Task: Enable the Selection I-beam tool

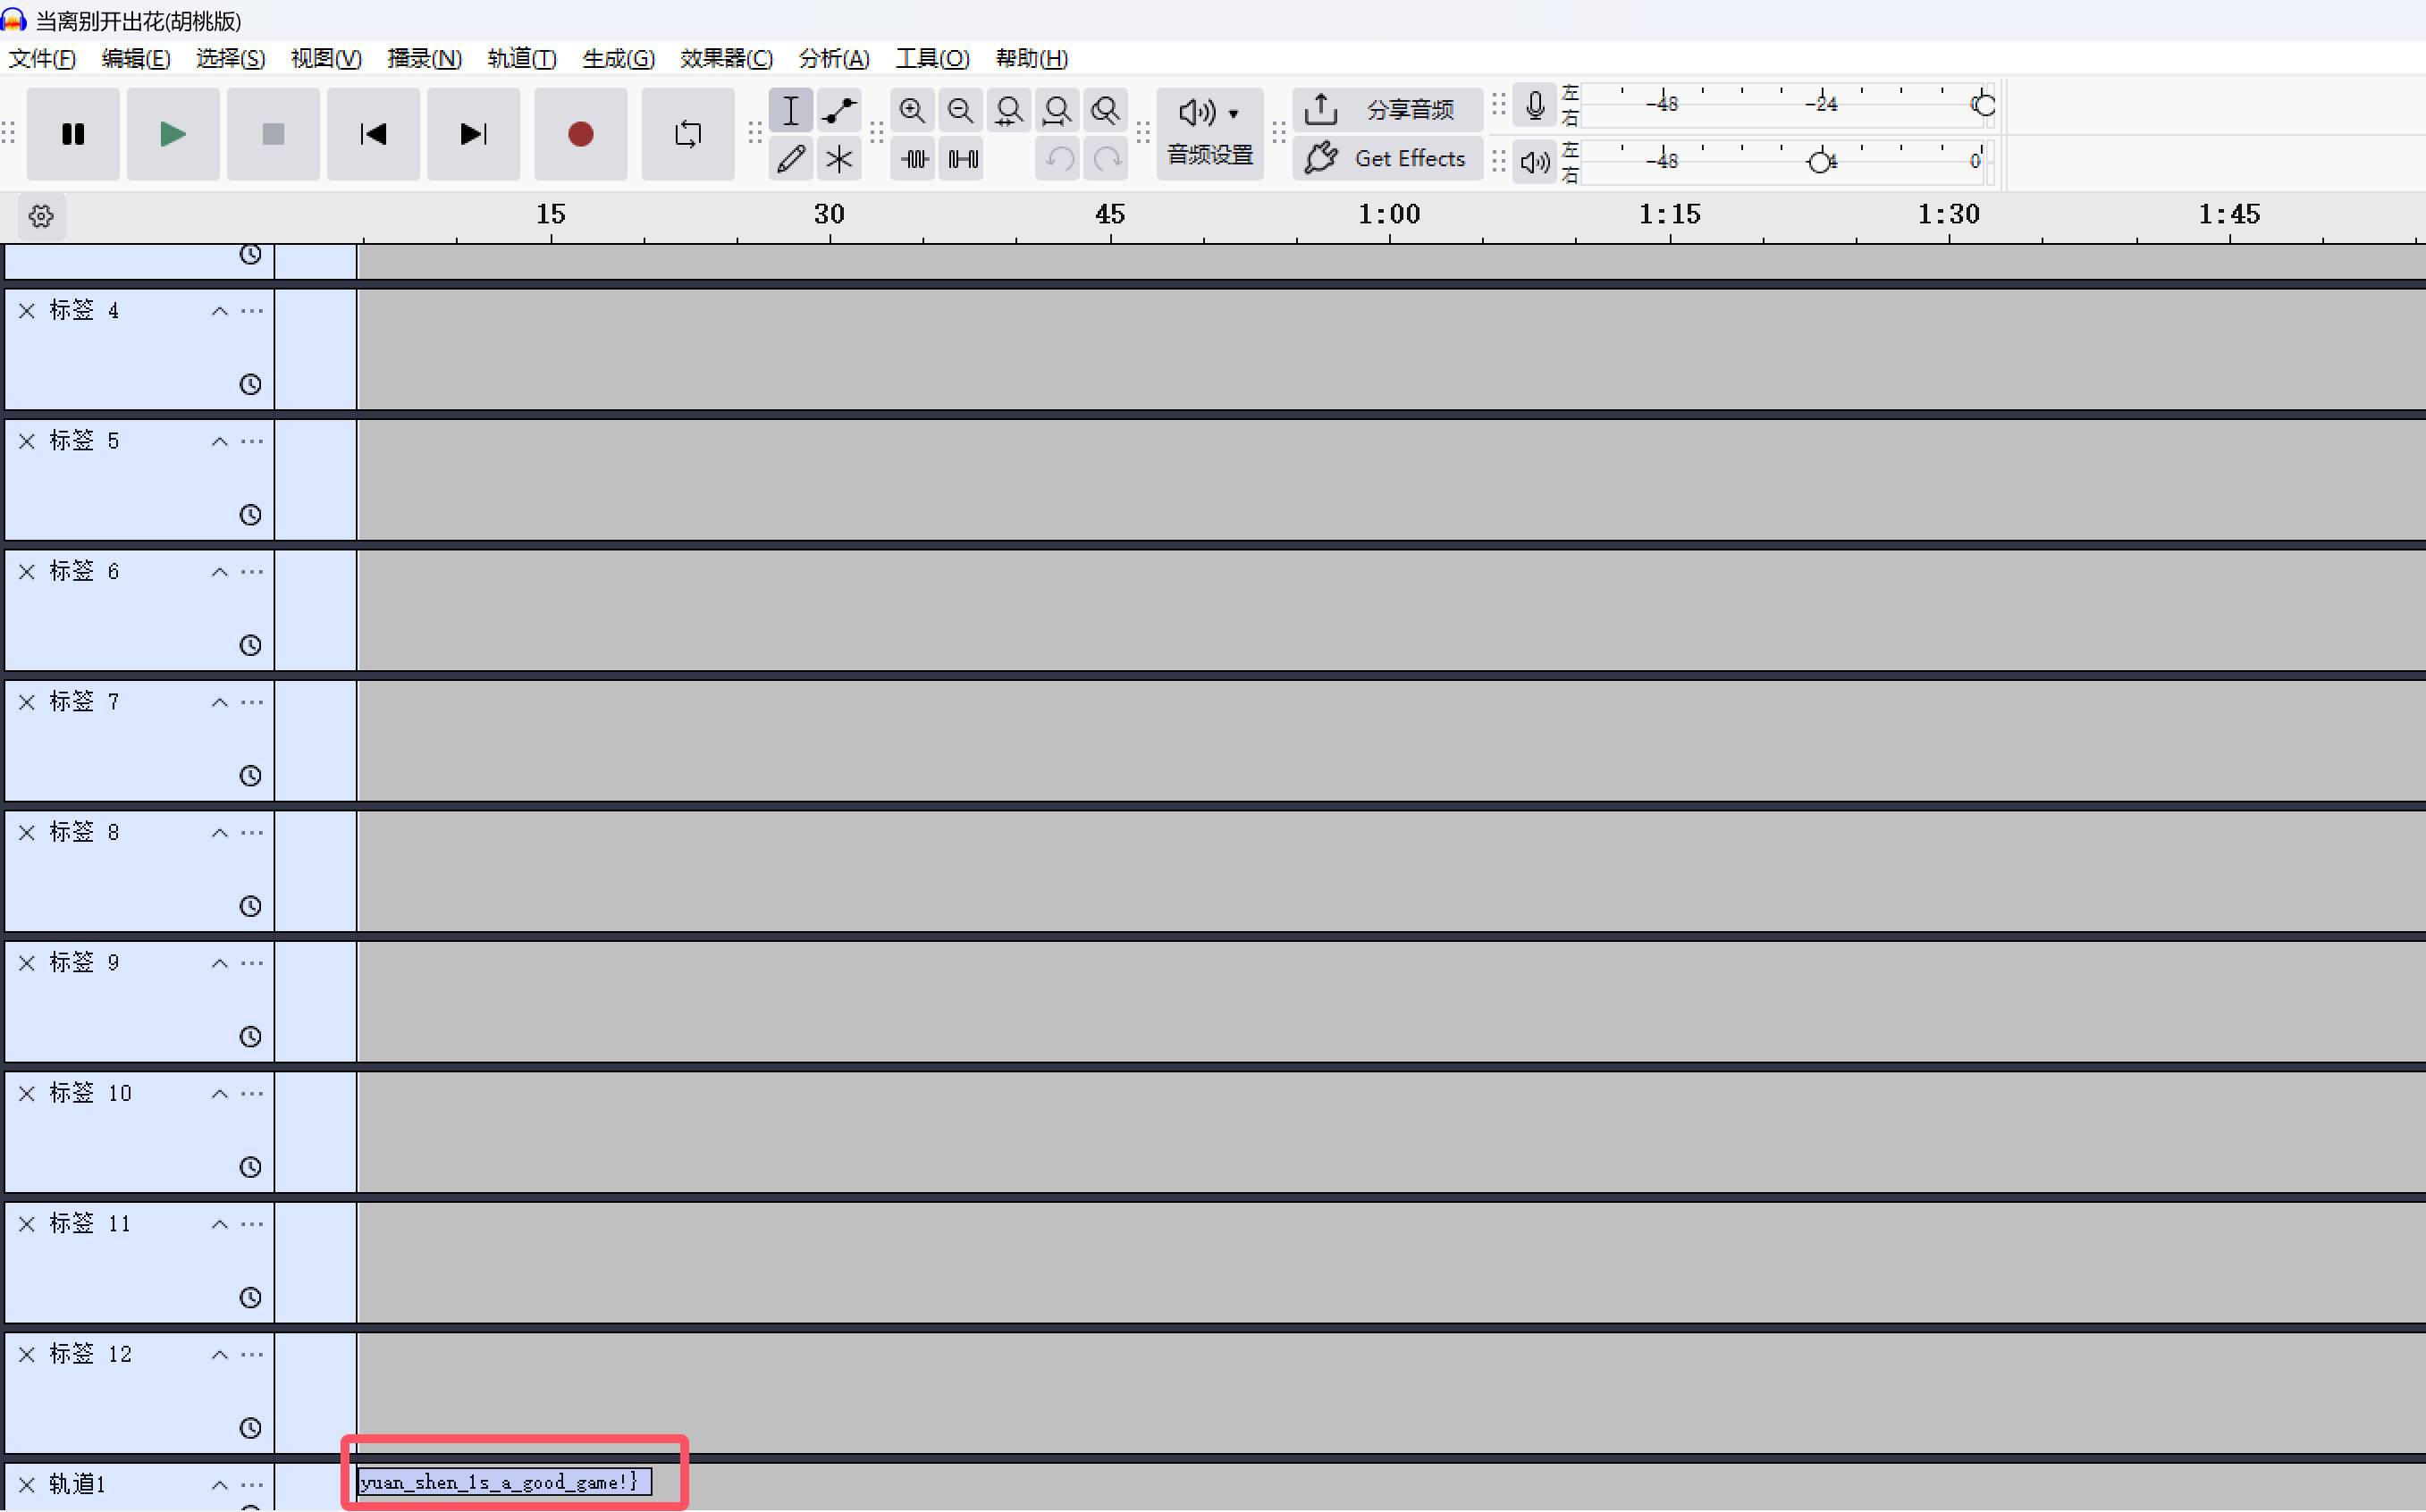Action: point(790,110)
